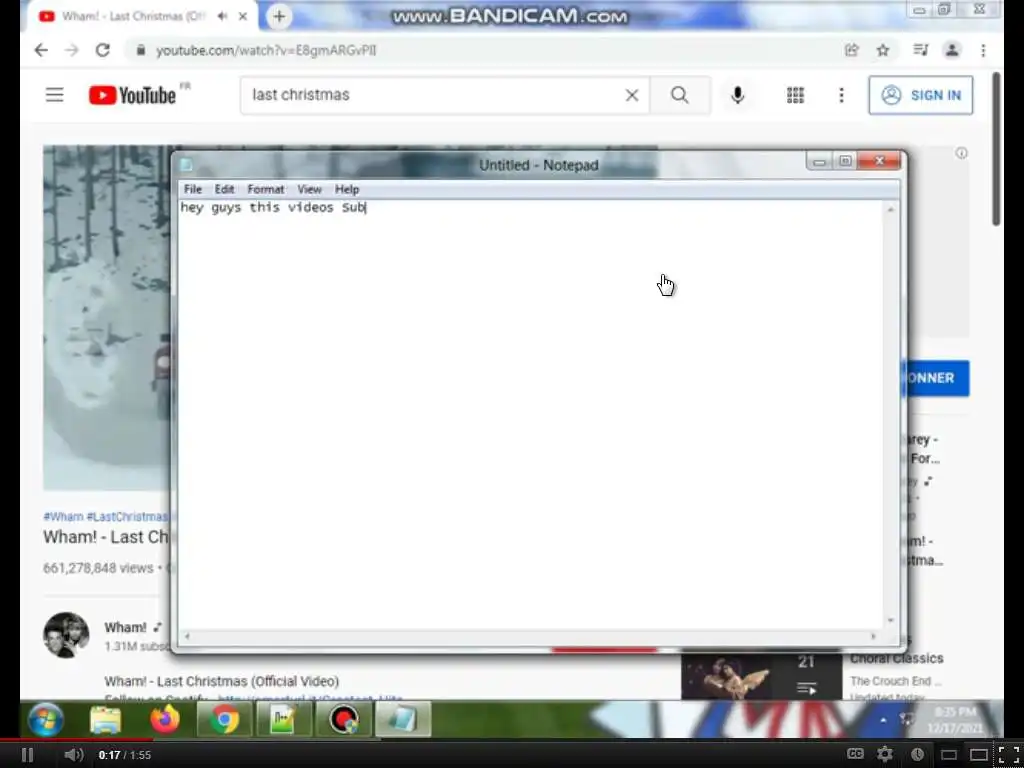1024x768 pixels.
Task: Launch Firefox from the taskbar
Action: [x=165, y=719]
